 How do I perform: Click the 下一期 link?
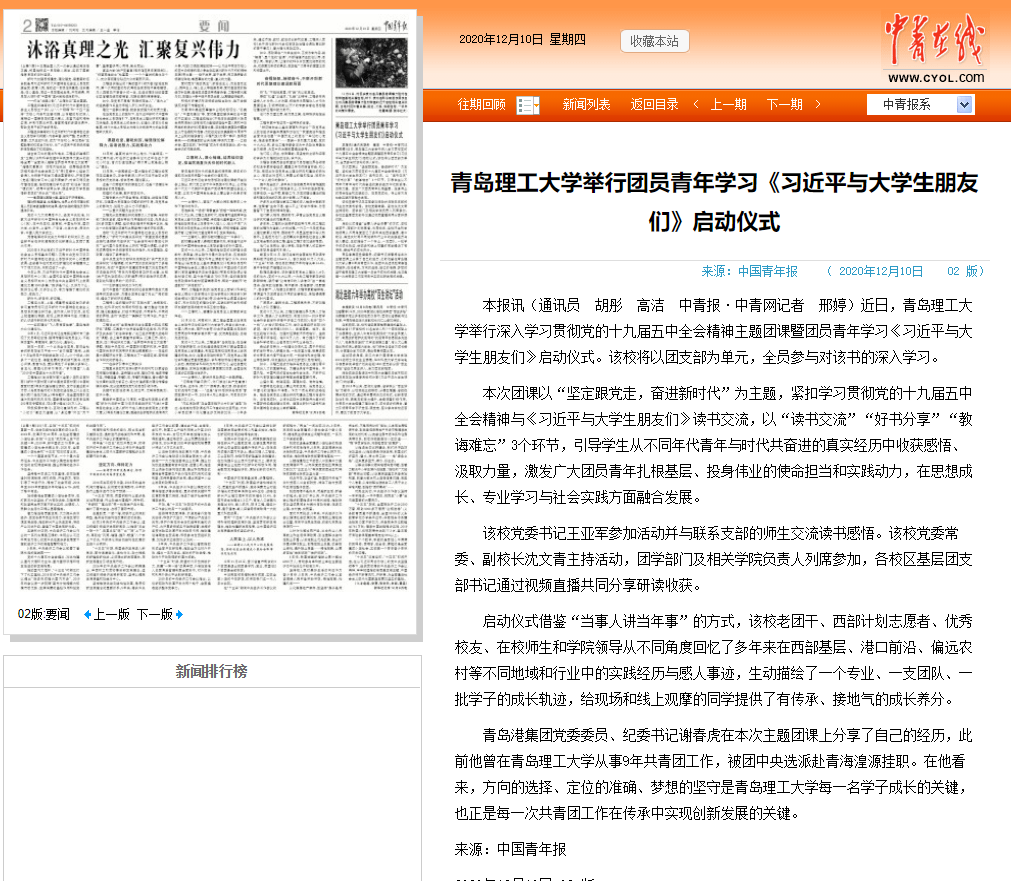[784, 105]
